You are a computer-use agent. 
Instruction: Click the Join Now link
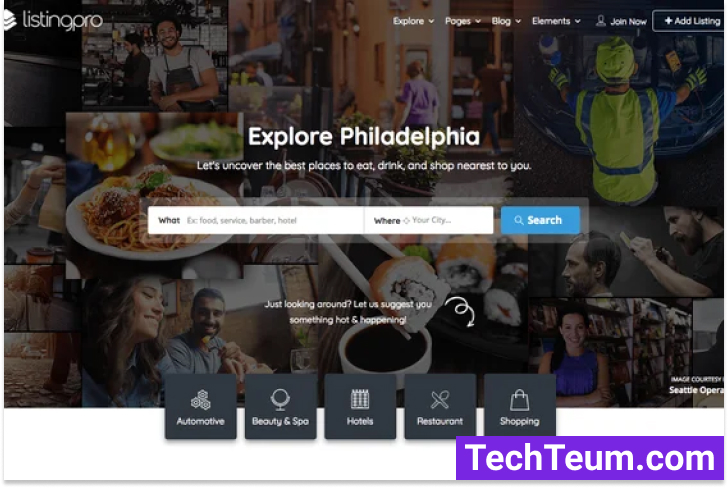(628, 21)
